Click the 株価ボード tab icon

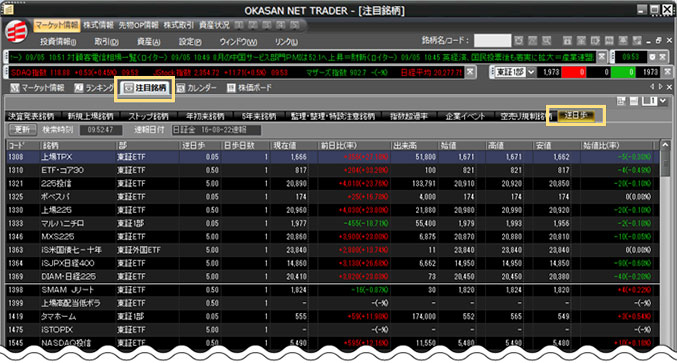(x=231, y=88)
